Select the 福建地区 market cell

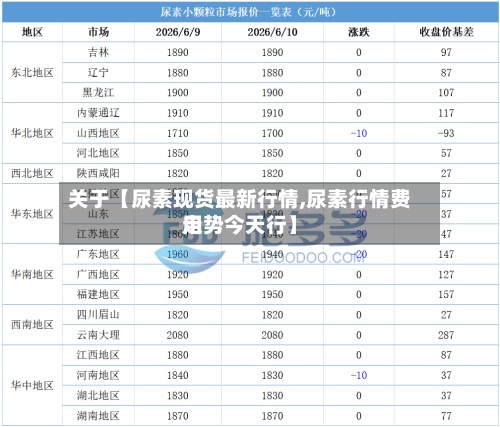[98, 294]
